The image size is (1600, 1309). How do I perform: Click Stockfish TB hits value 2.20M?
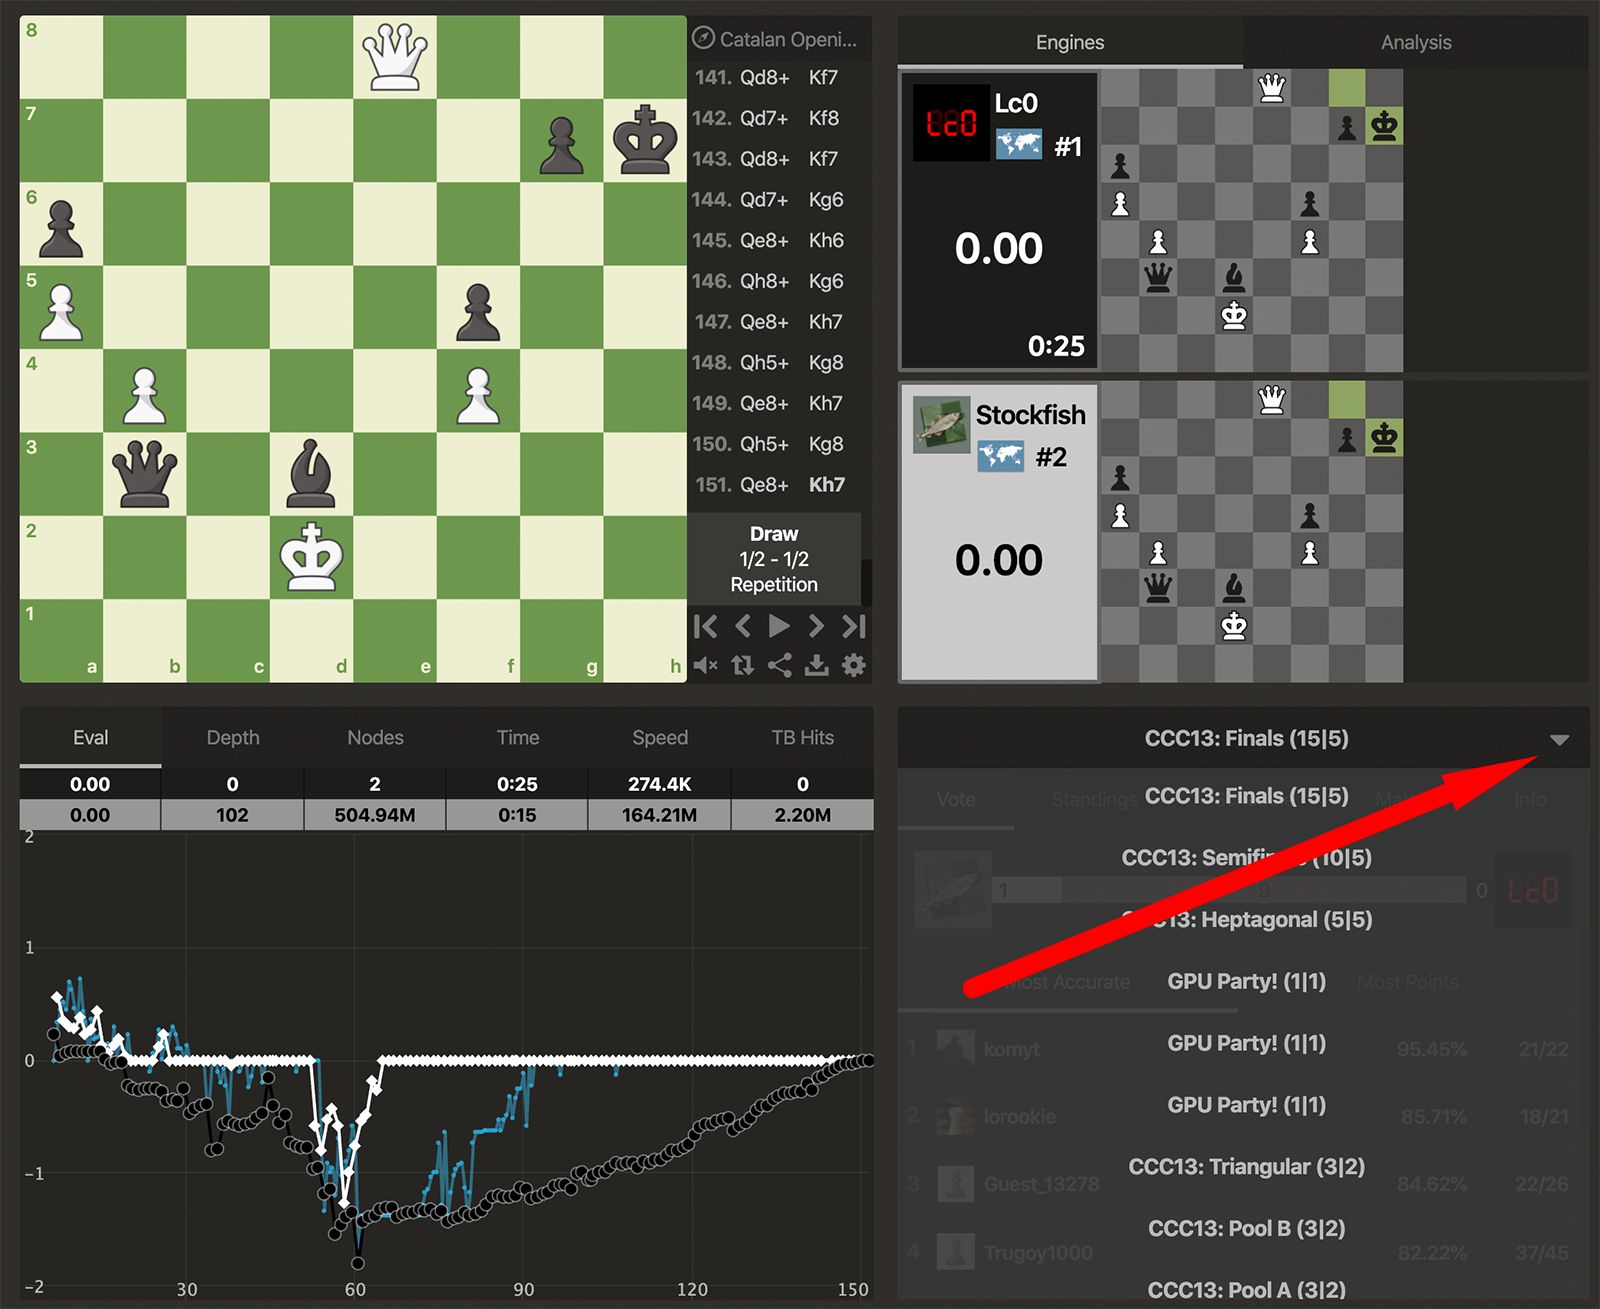click(x=802, y=815)
